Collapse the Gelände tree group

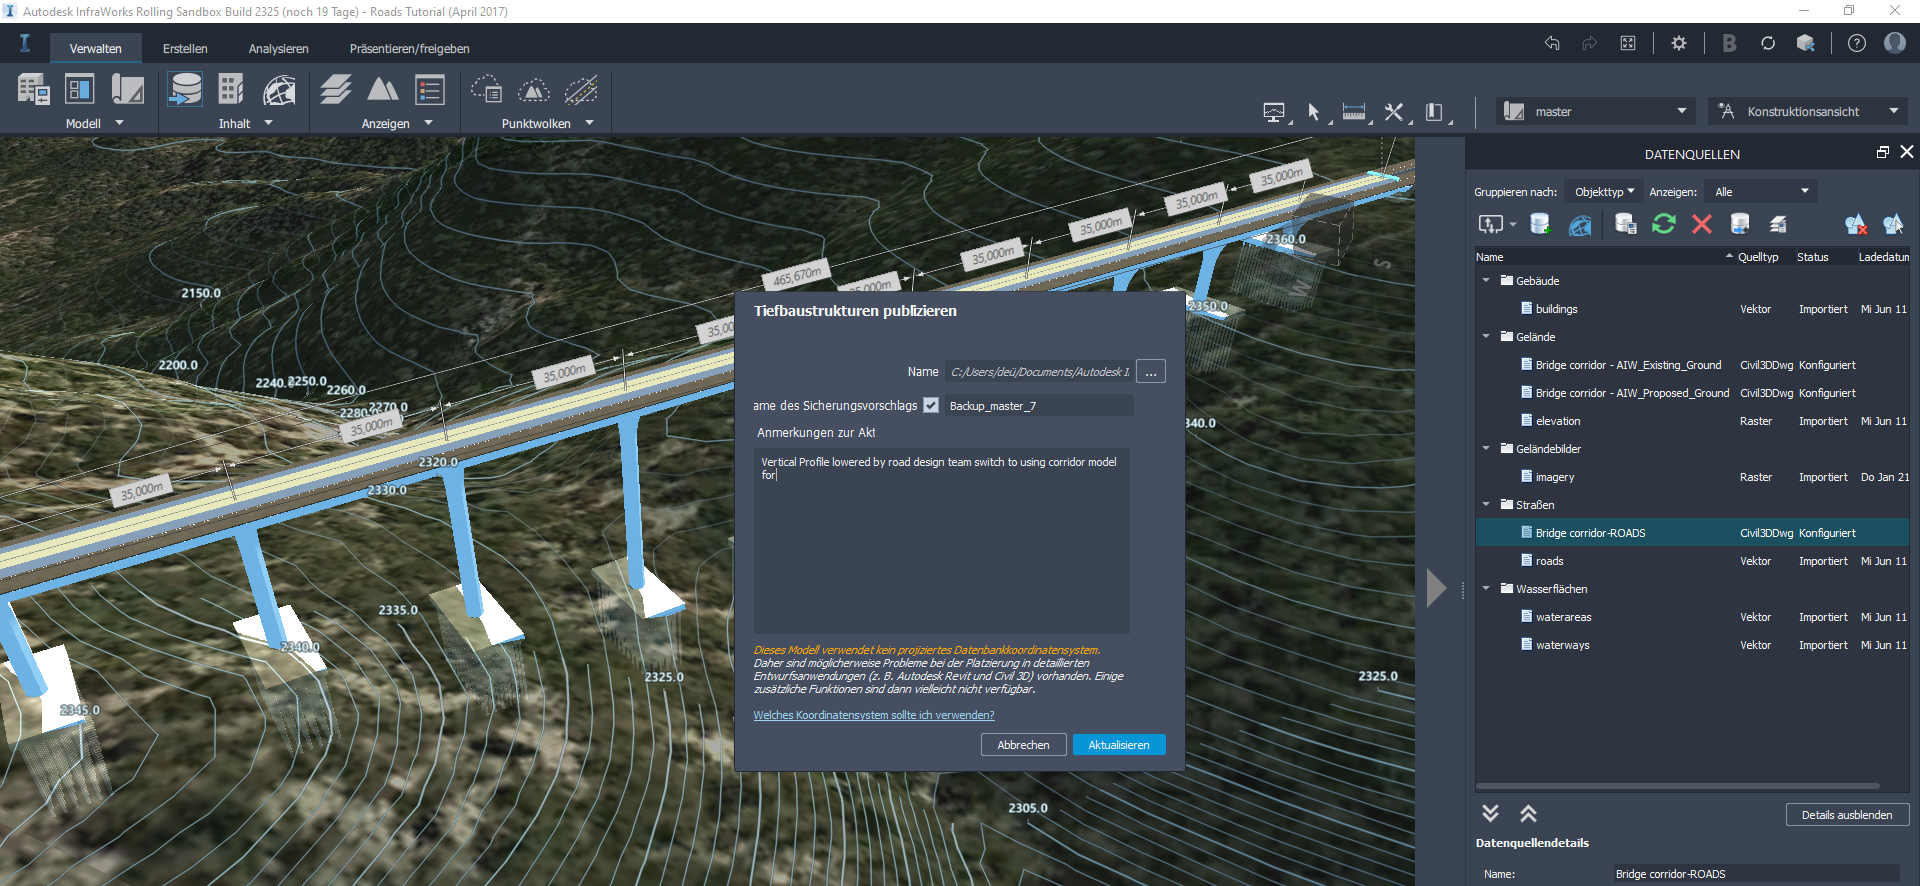coord(1486,337)
